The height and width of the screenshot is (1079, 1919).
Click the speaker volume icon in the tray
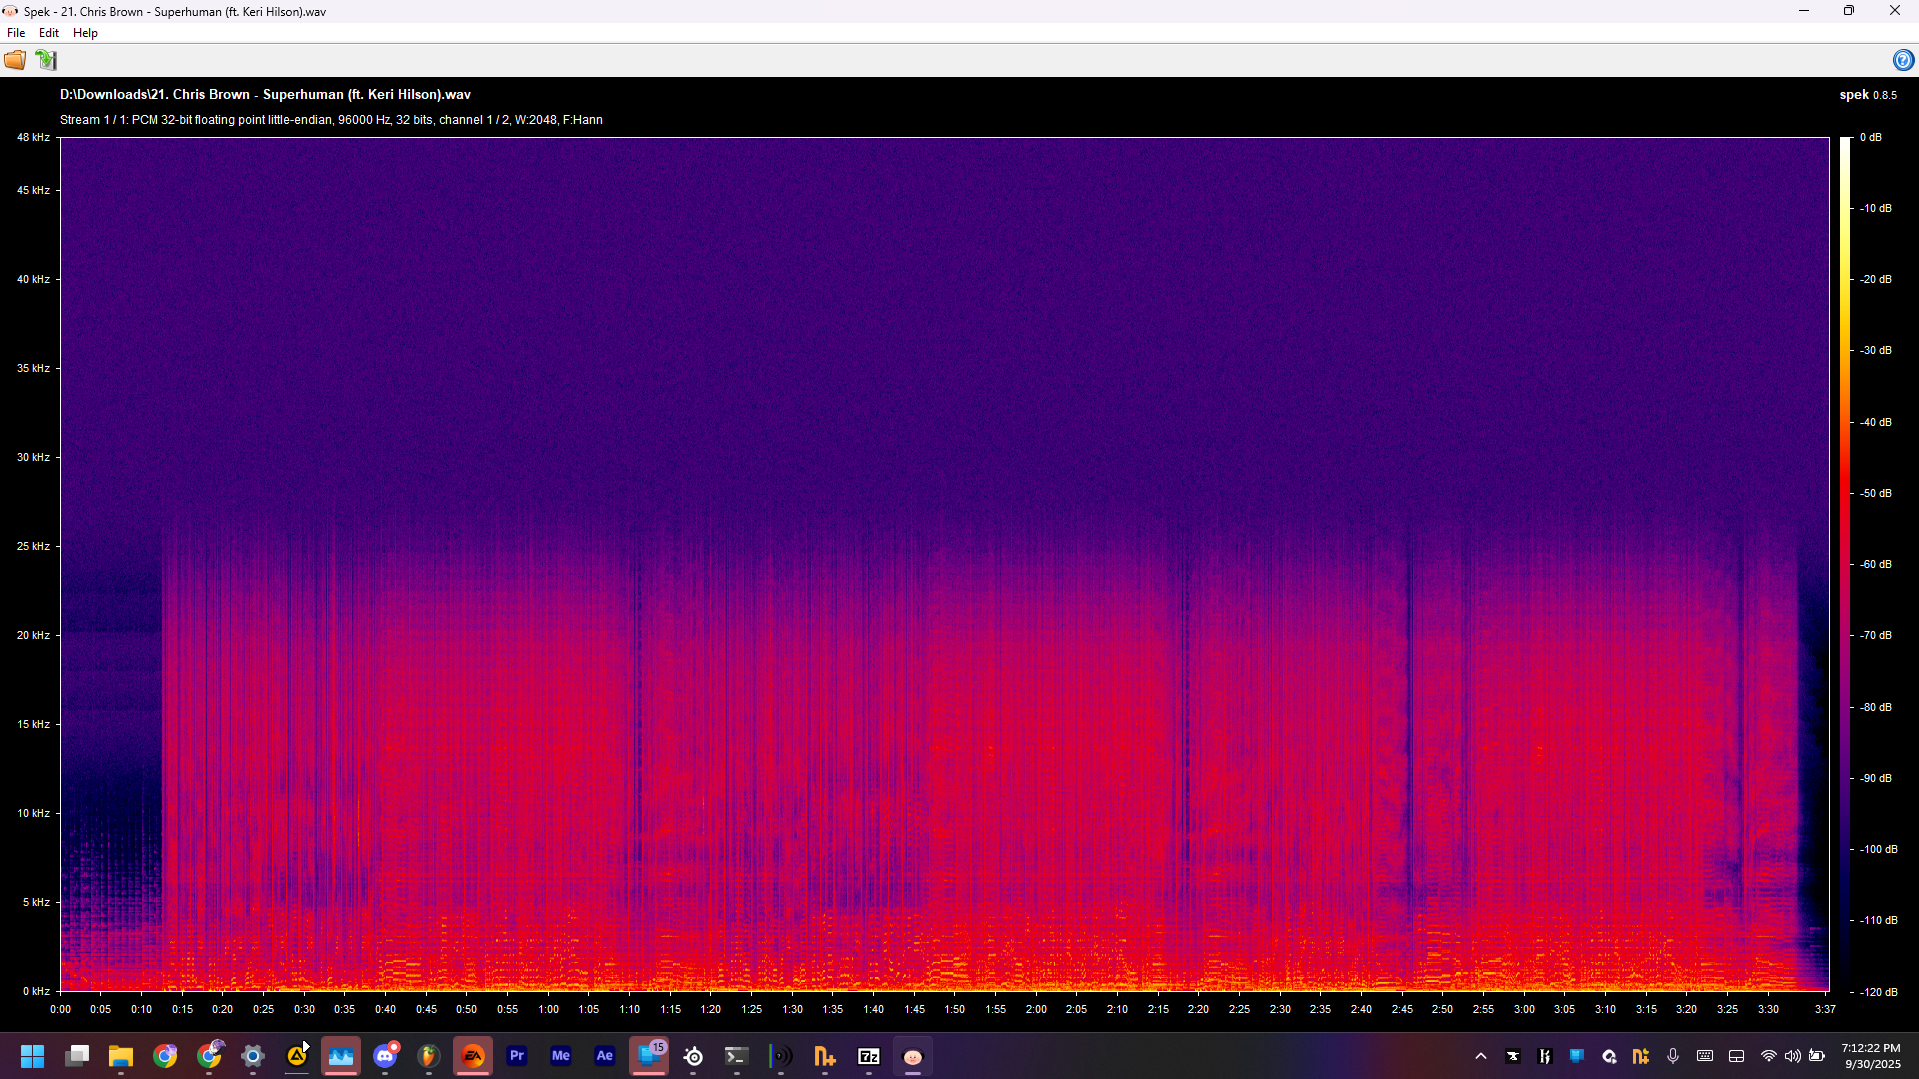(x=1793, y=1056)
